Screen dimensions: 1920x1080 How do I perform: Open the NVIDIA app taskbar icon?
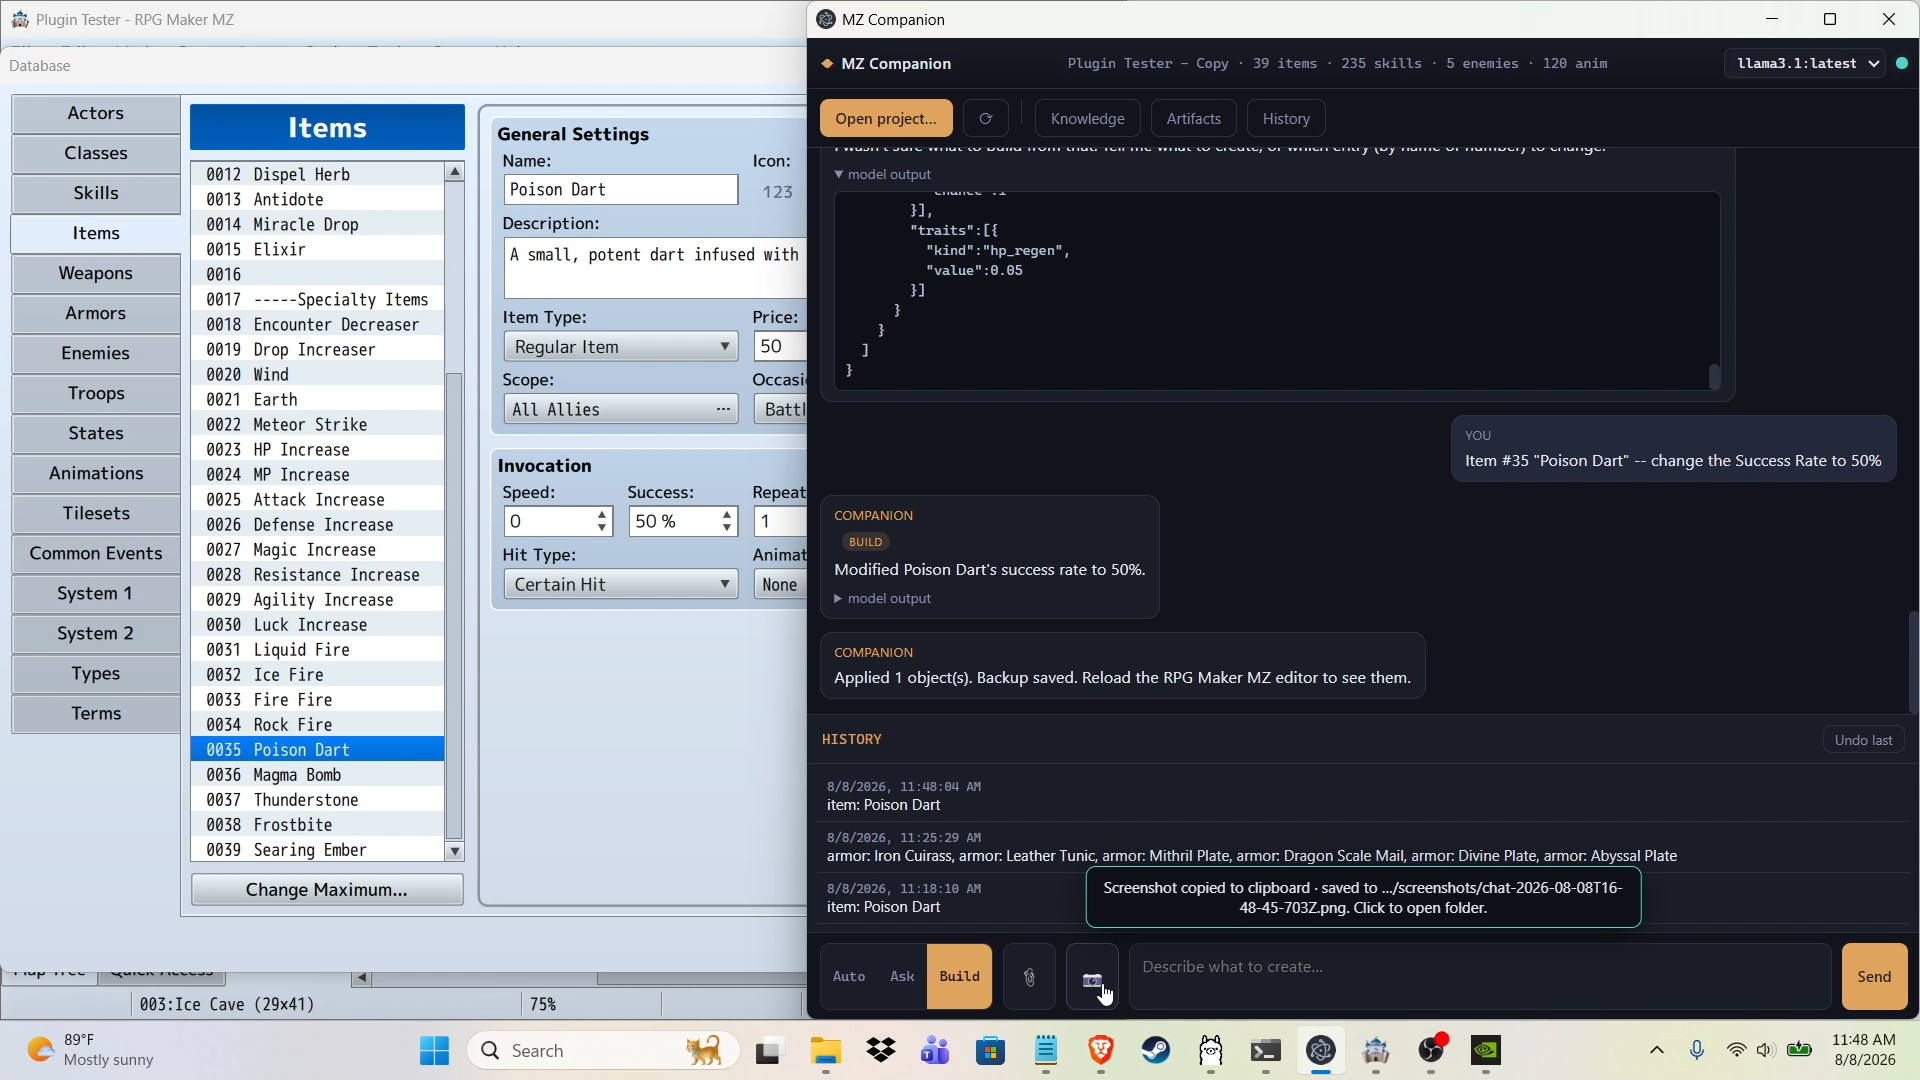coord(1486,1050)
